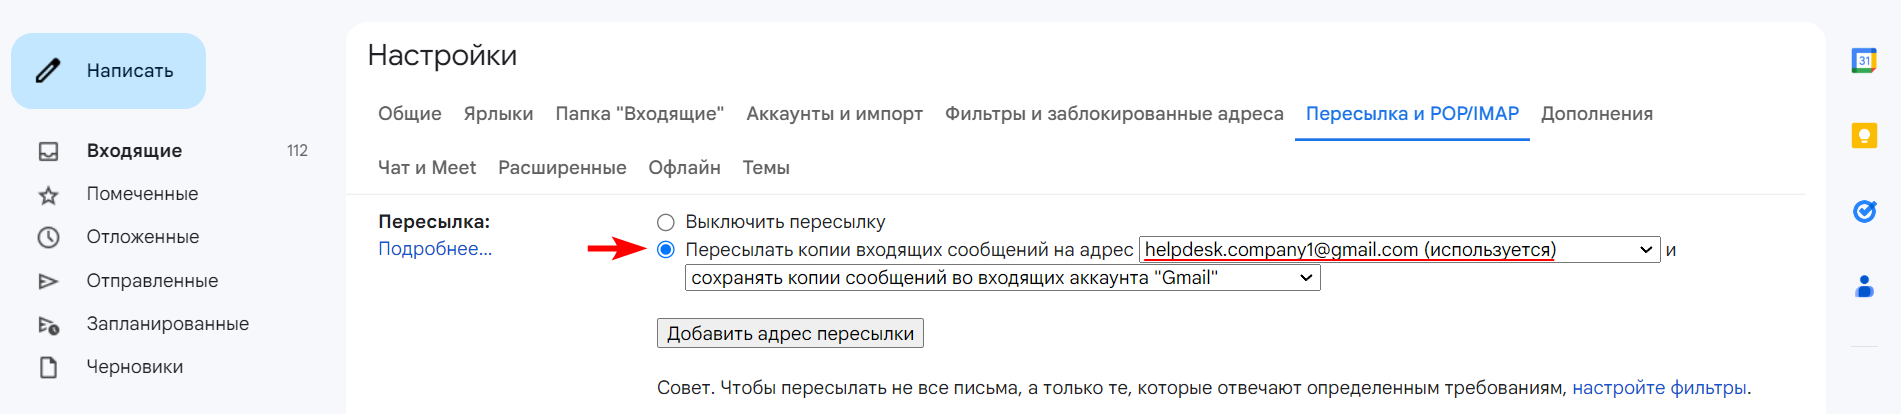1901x414 pixels.
Task: Select Выключить пересылку radio button
Action: tap(666, 222)
